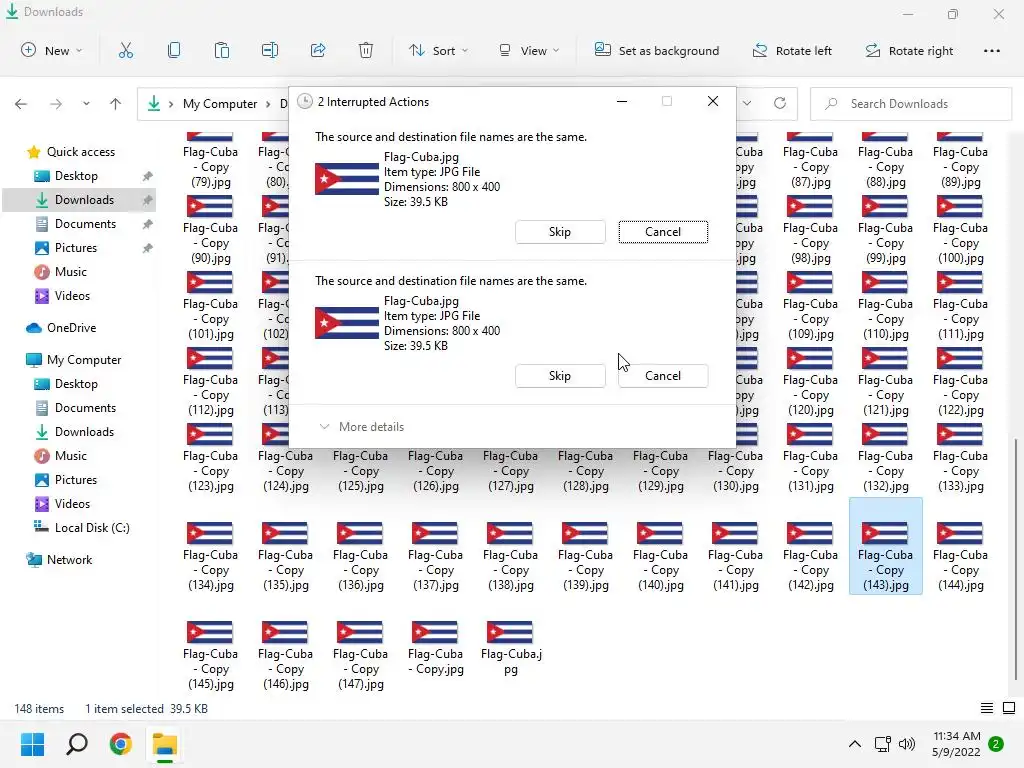Open Desktop under My Computer
Screen dimensions: 1024x768
pos(76,384)
